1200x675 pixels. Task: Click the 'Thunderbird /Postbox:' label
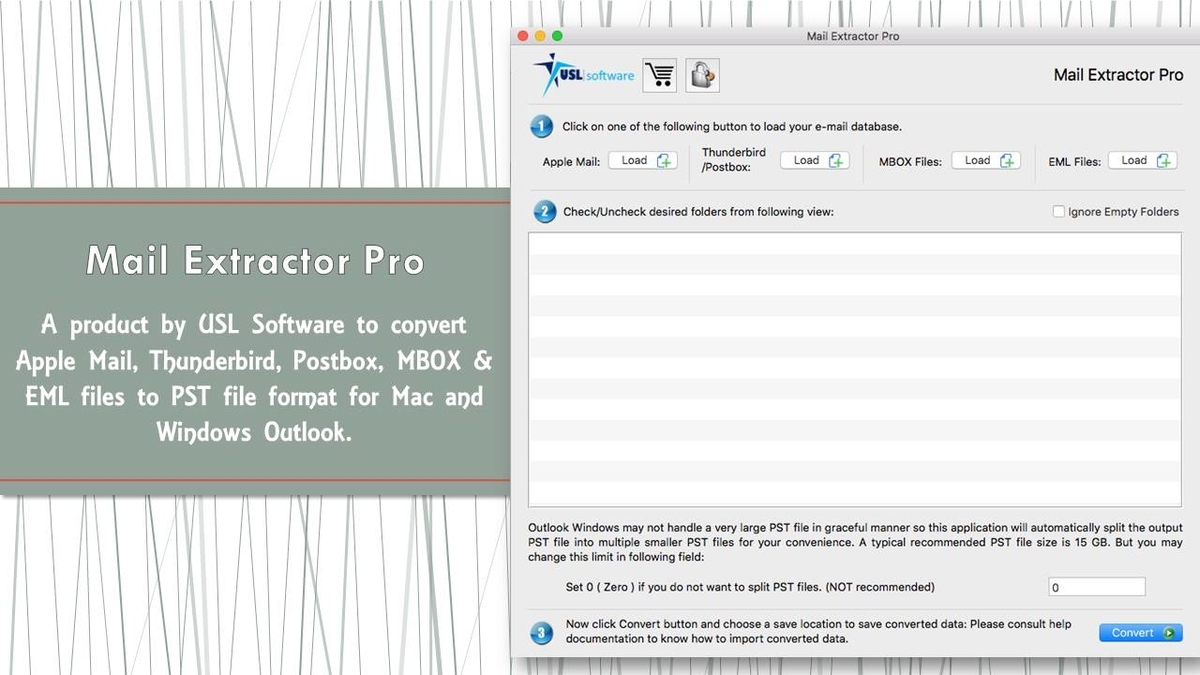point(734,160)
